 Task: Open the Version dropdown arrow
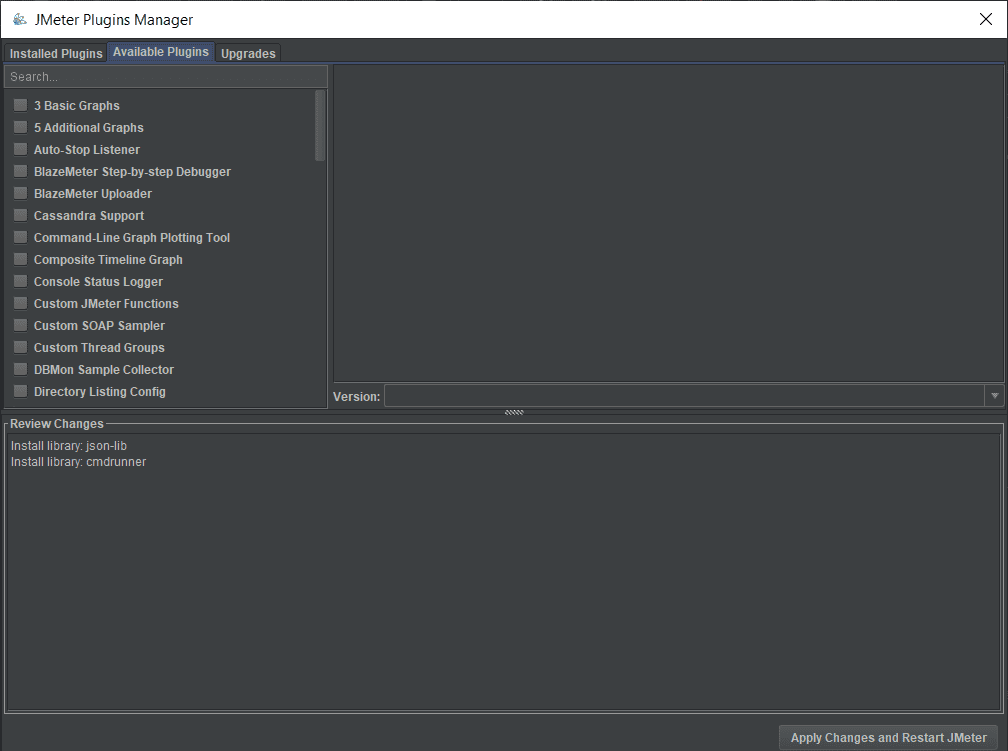click(994, 396)
